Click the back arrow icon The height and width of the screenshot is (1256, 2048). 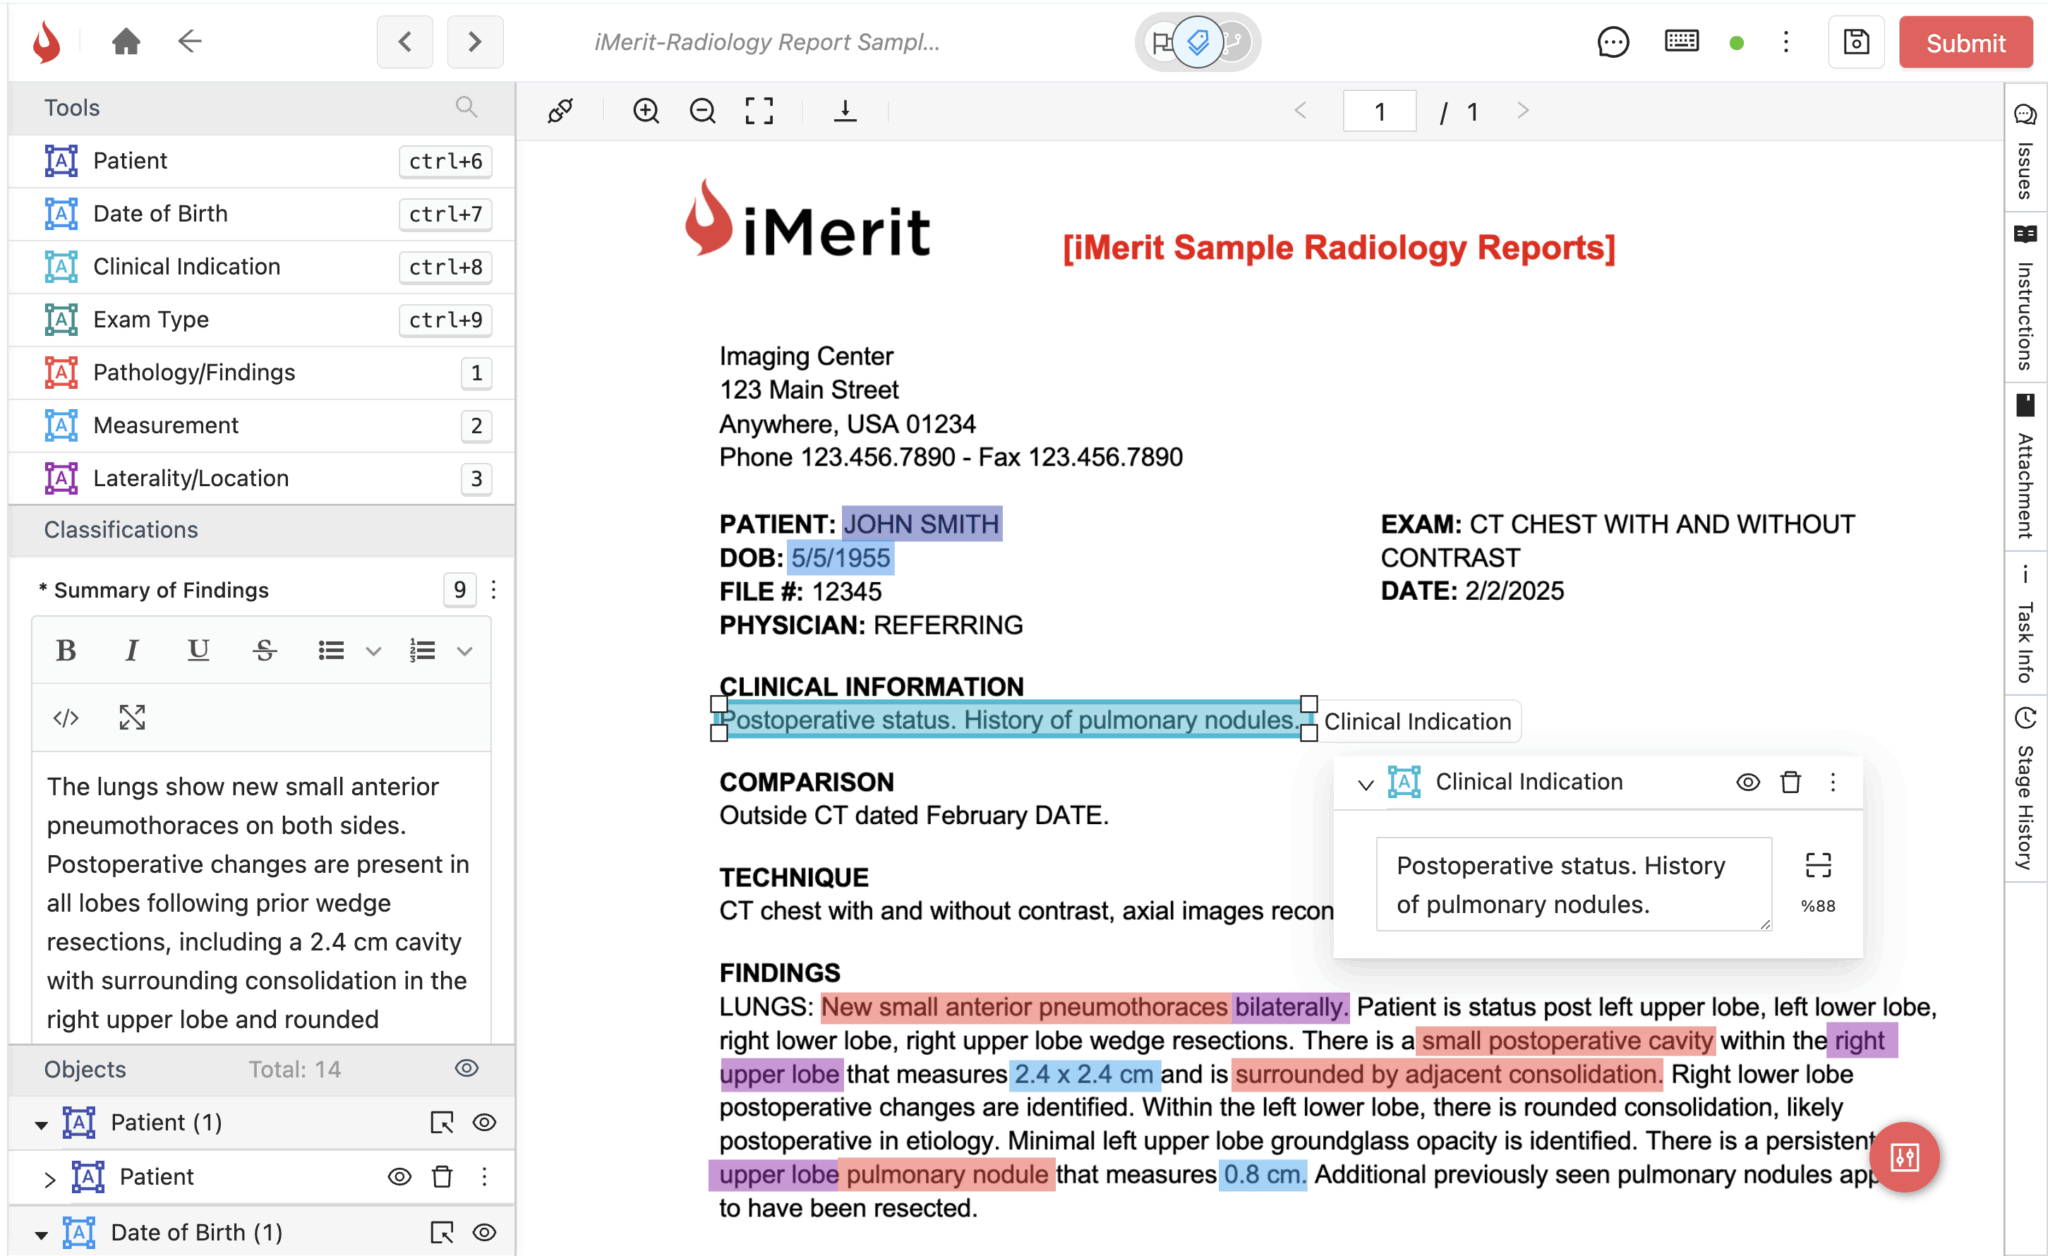tap(189, 41)
